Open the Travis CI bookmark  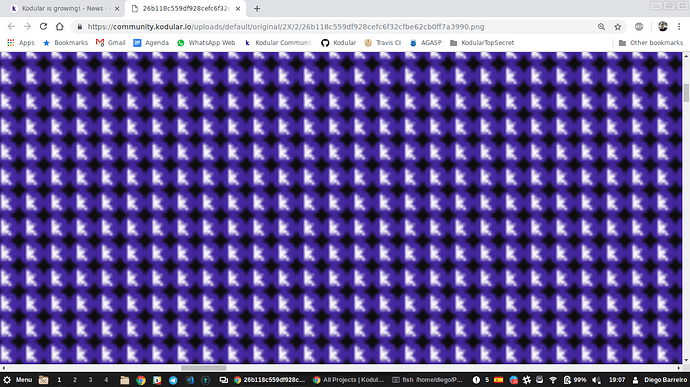[x=382, y=43]
